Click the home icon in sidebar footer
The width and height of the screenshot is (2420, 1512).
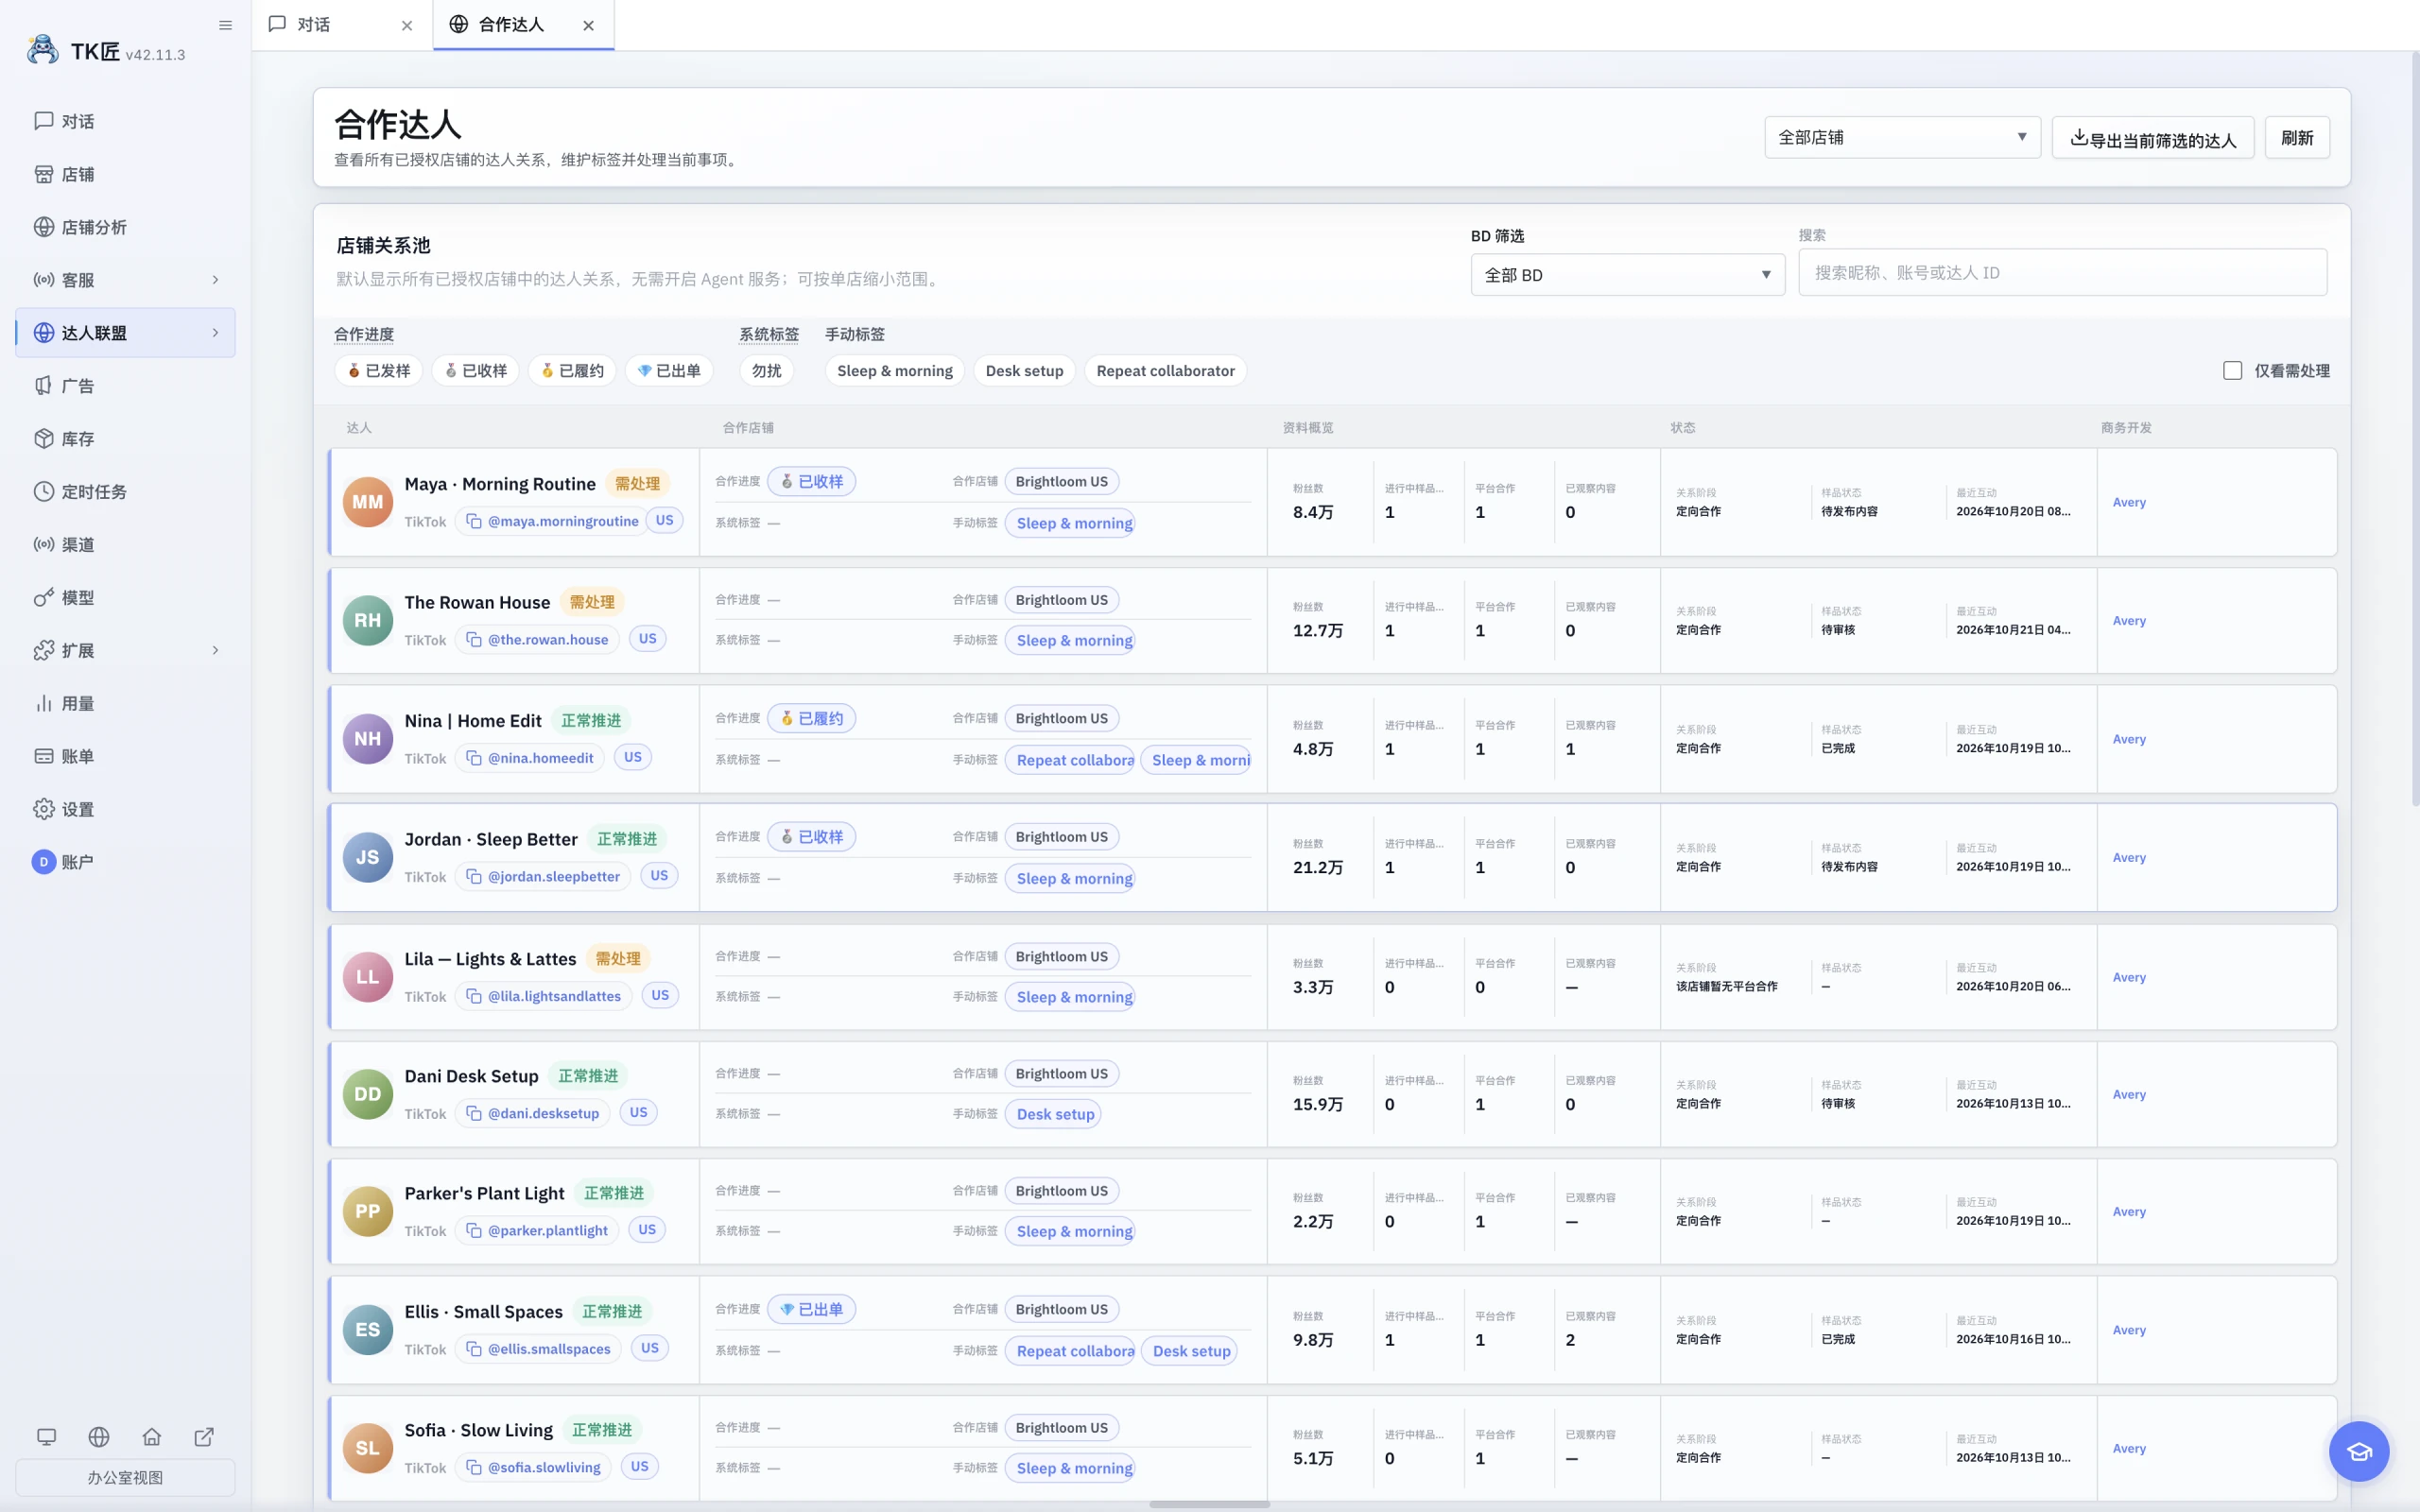(x=152, y=1437)
